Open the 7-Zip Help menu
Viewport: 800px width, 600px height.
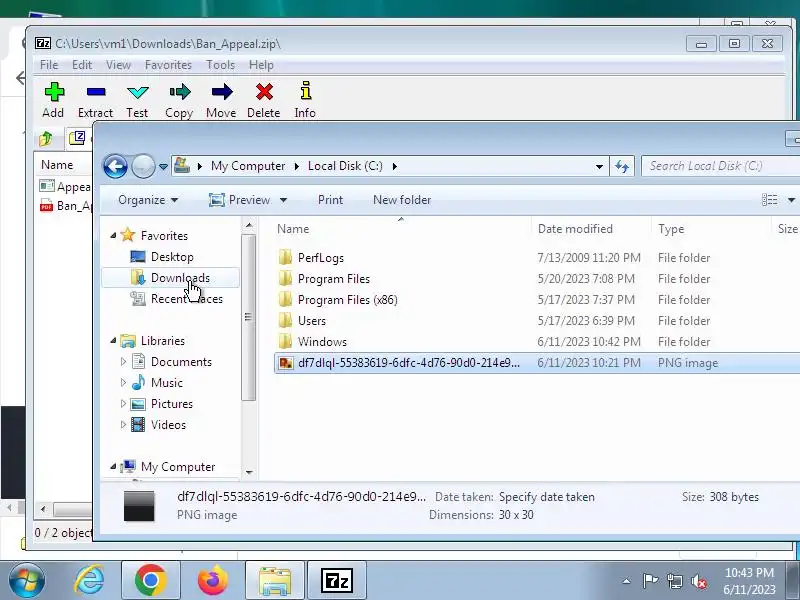pos(261,65)
